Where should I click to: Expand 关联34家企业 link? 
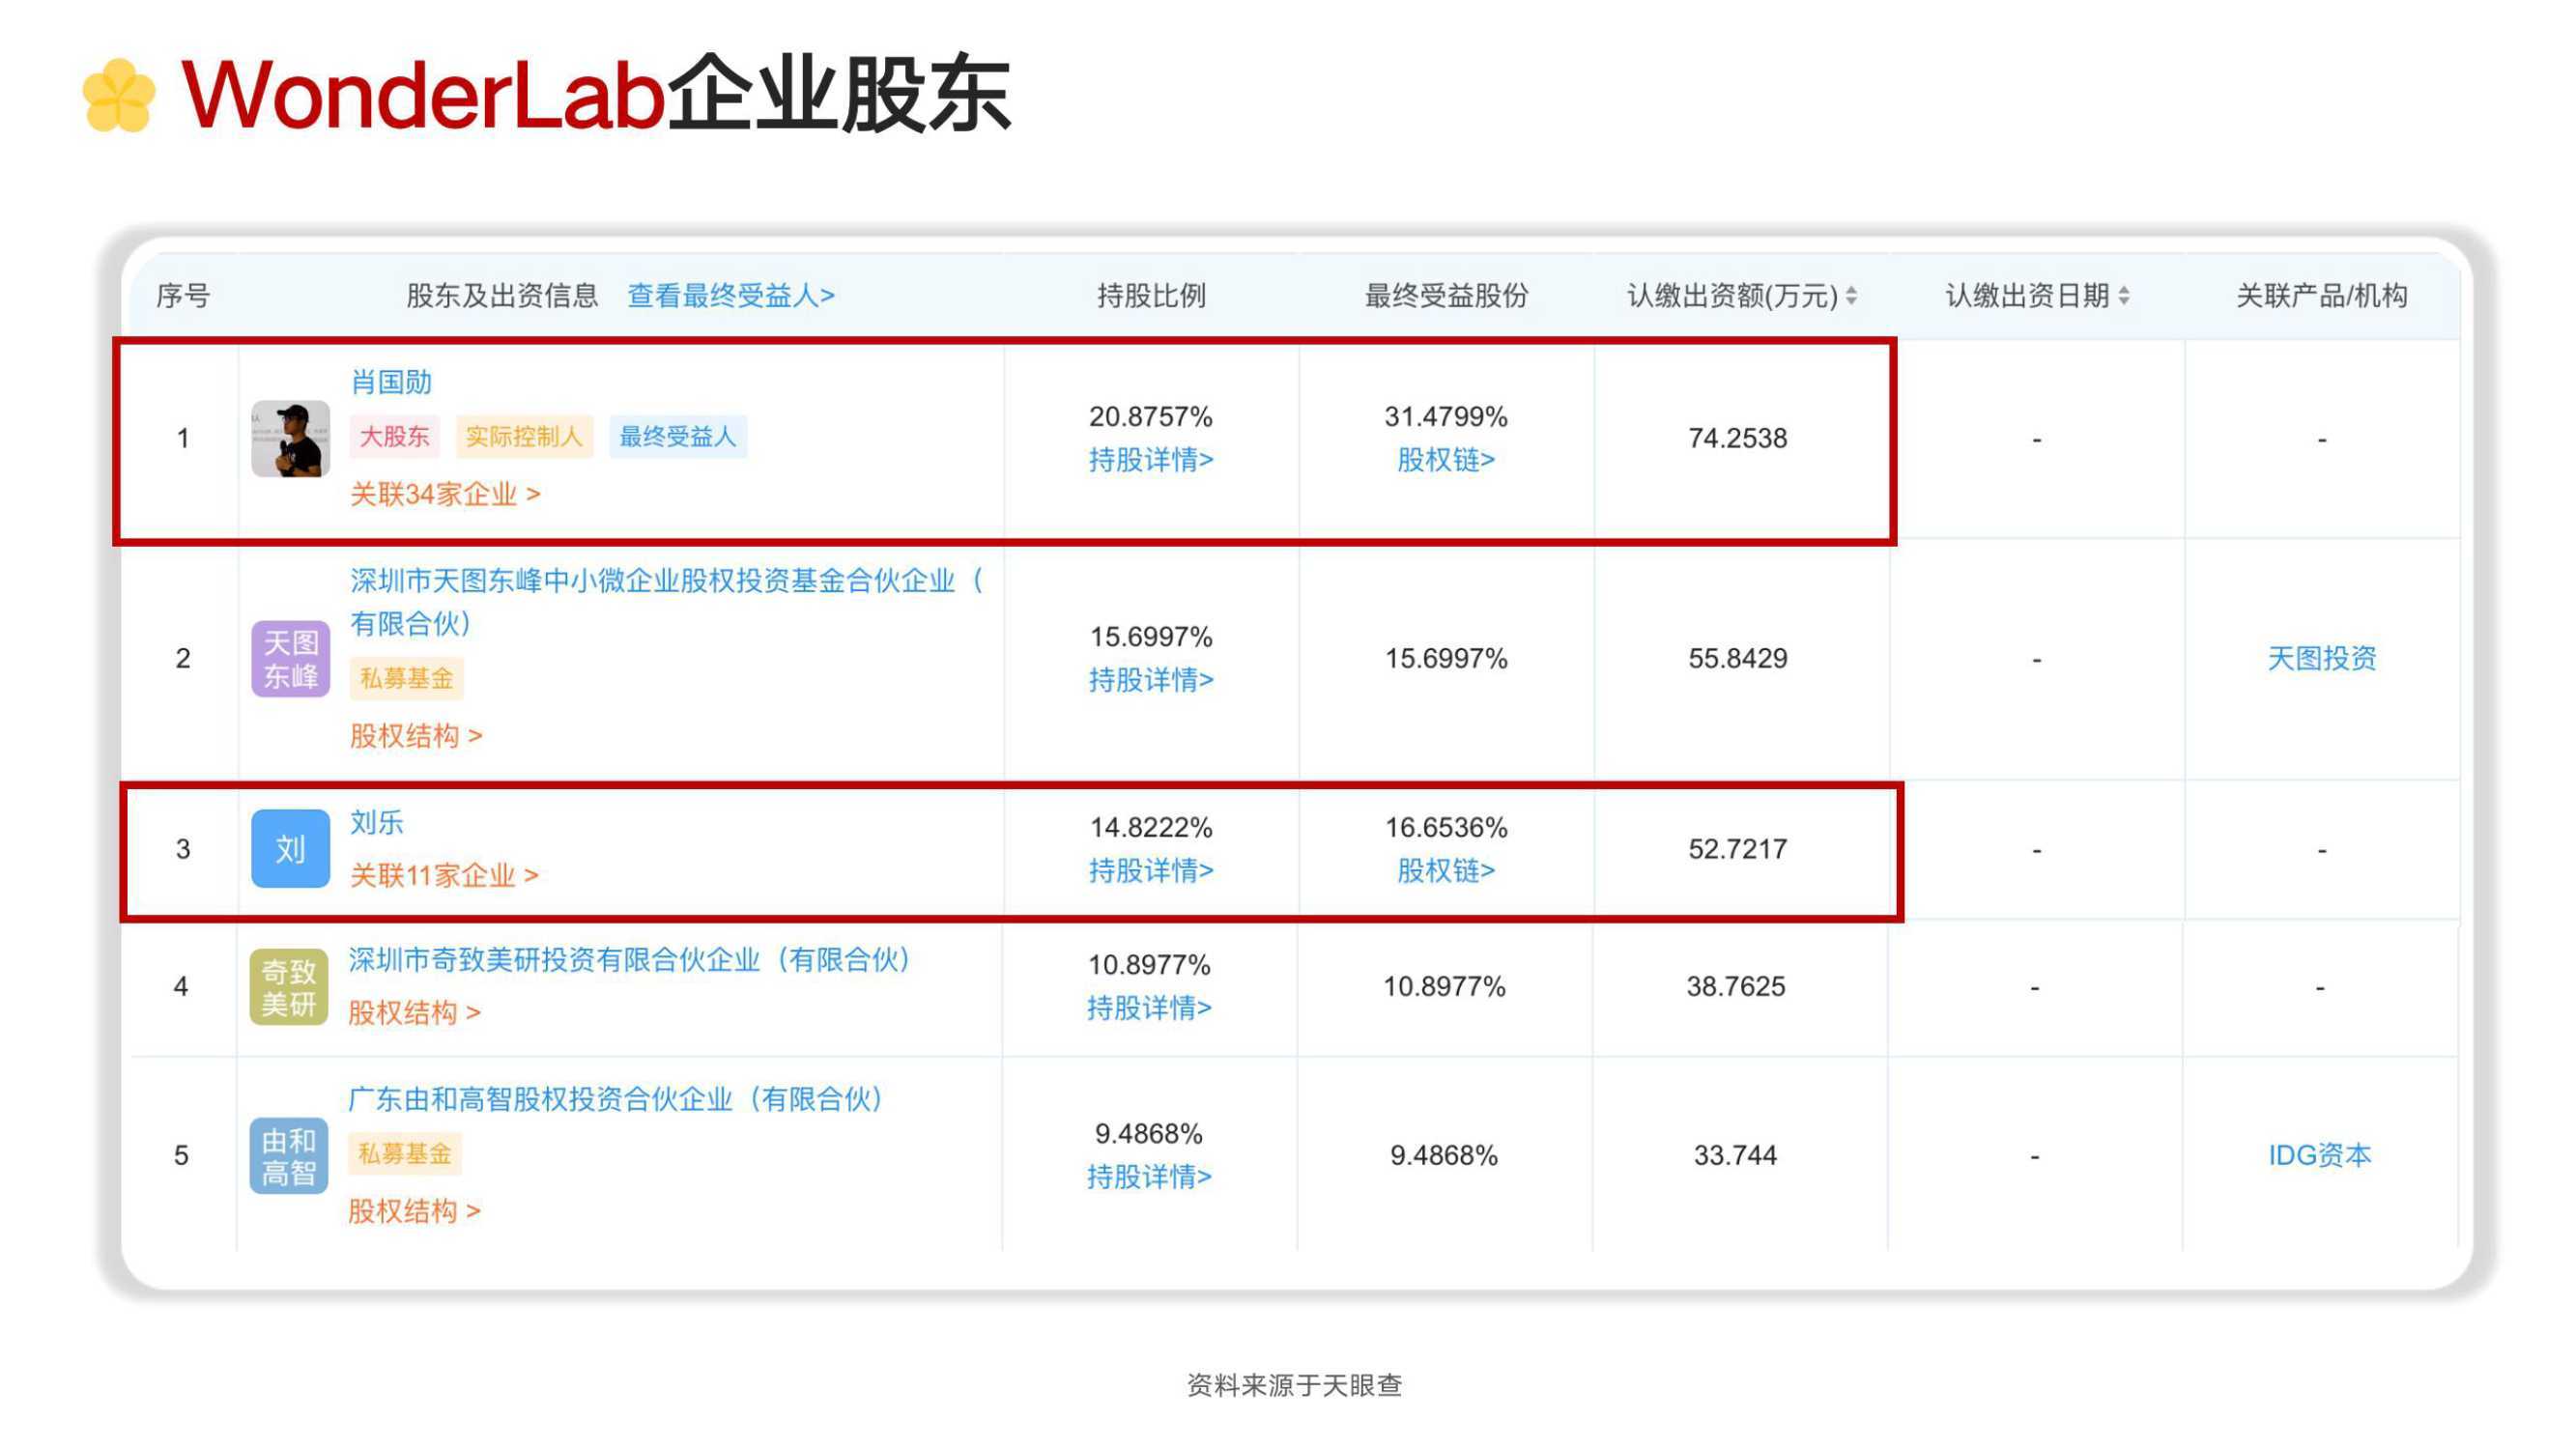[445, 494]
